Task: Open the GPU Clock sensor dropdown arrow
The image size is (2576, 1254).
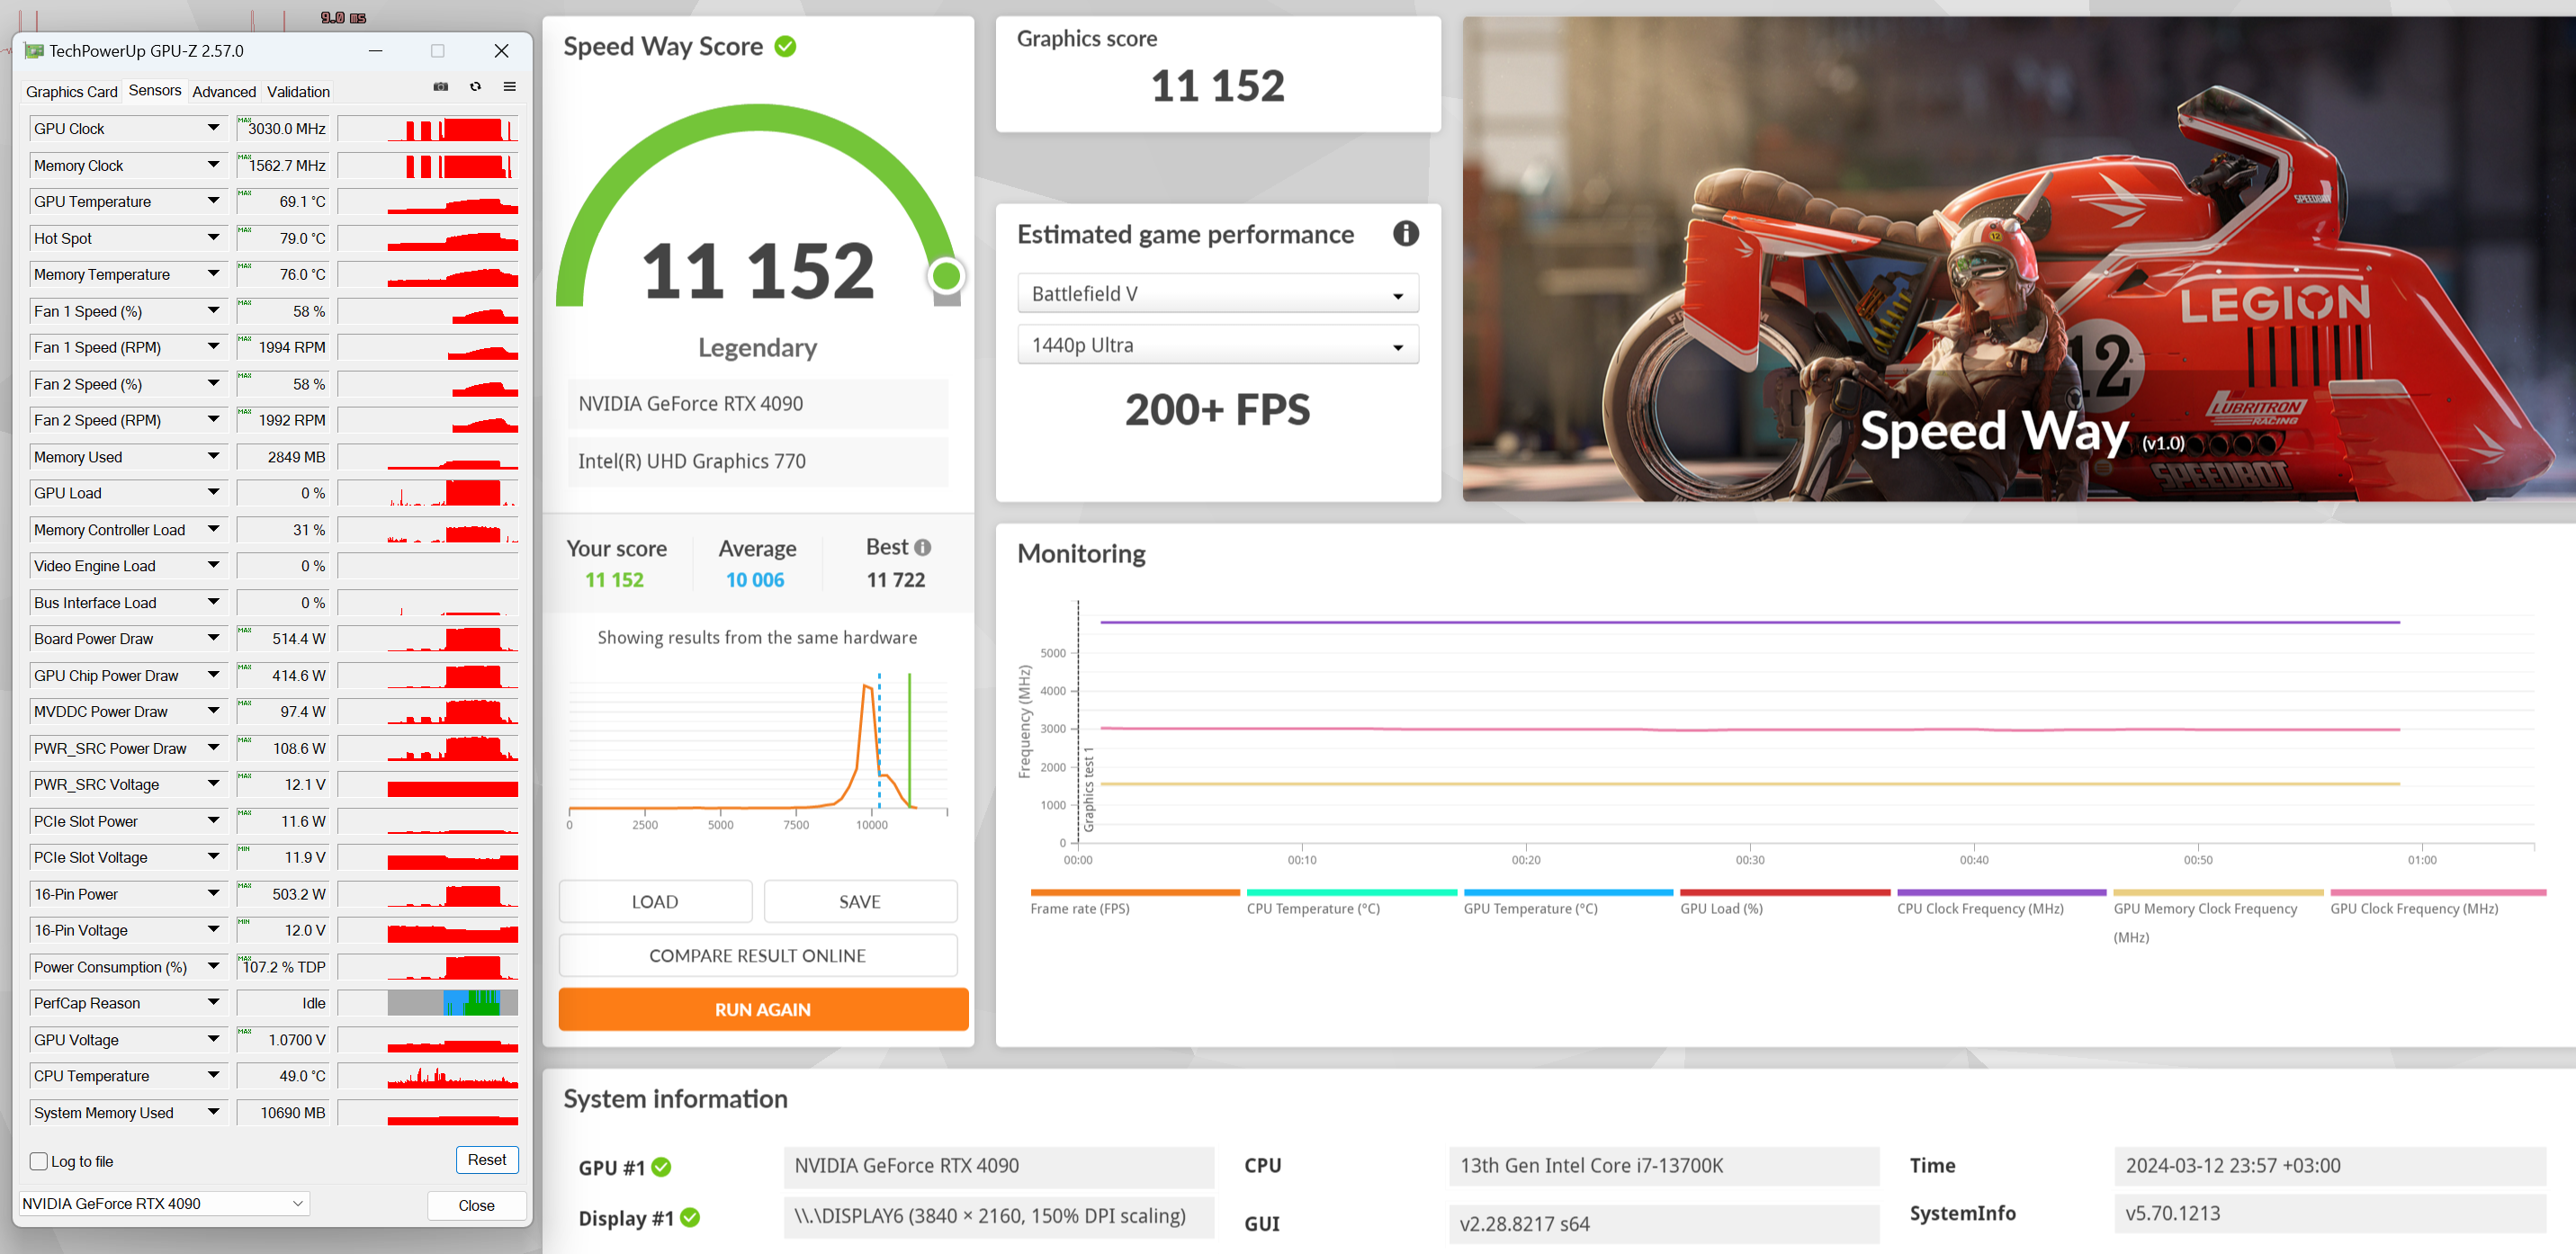Action: click(x=213, y=128)
